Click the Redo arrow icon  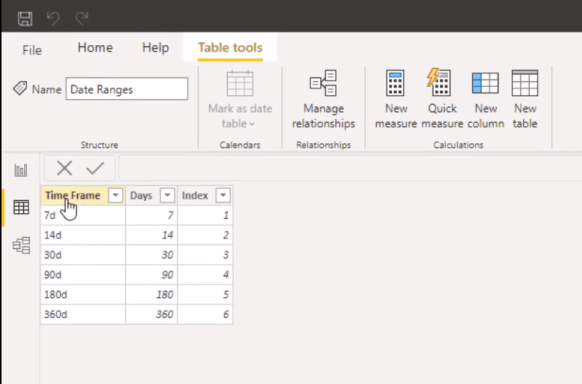[x=82, y=18]
